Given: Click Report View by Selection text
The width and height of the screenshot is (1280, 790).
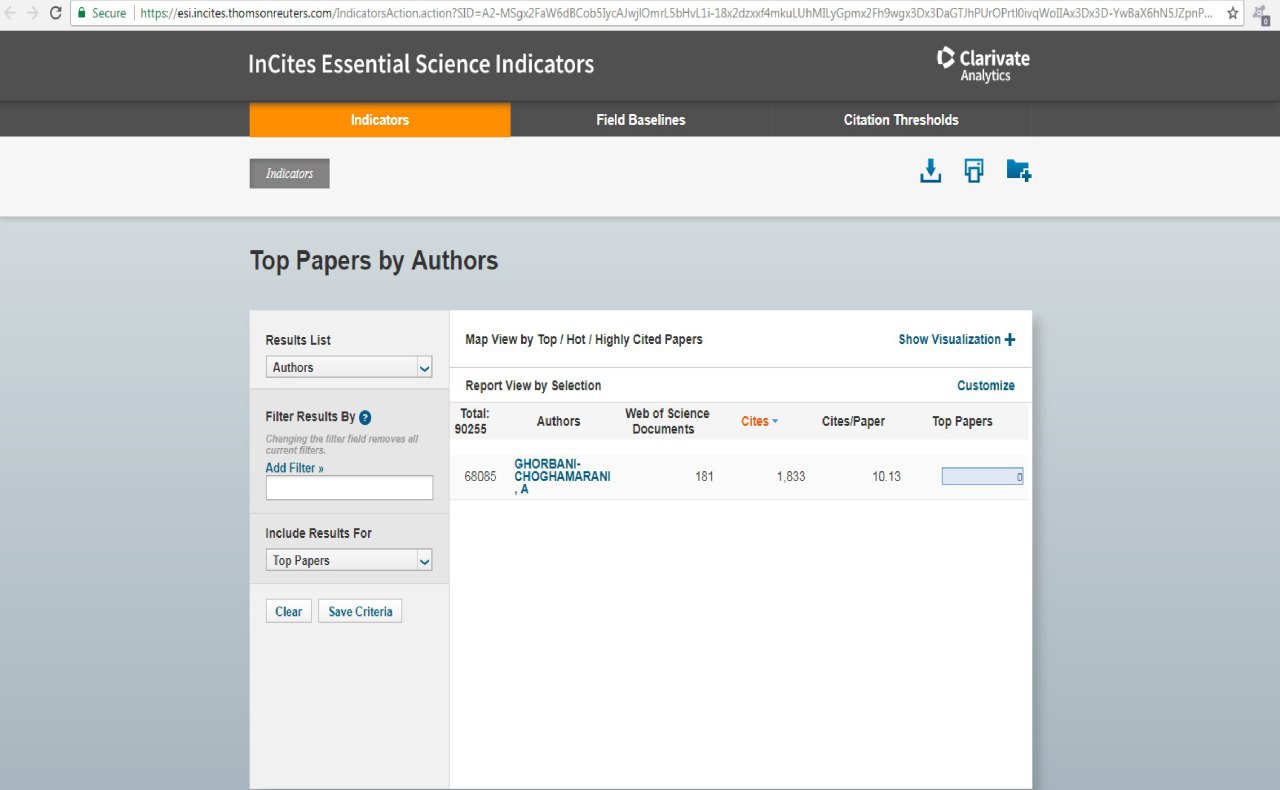Looking at the screenshot, I should [x=533, y=385].
